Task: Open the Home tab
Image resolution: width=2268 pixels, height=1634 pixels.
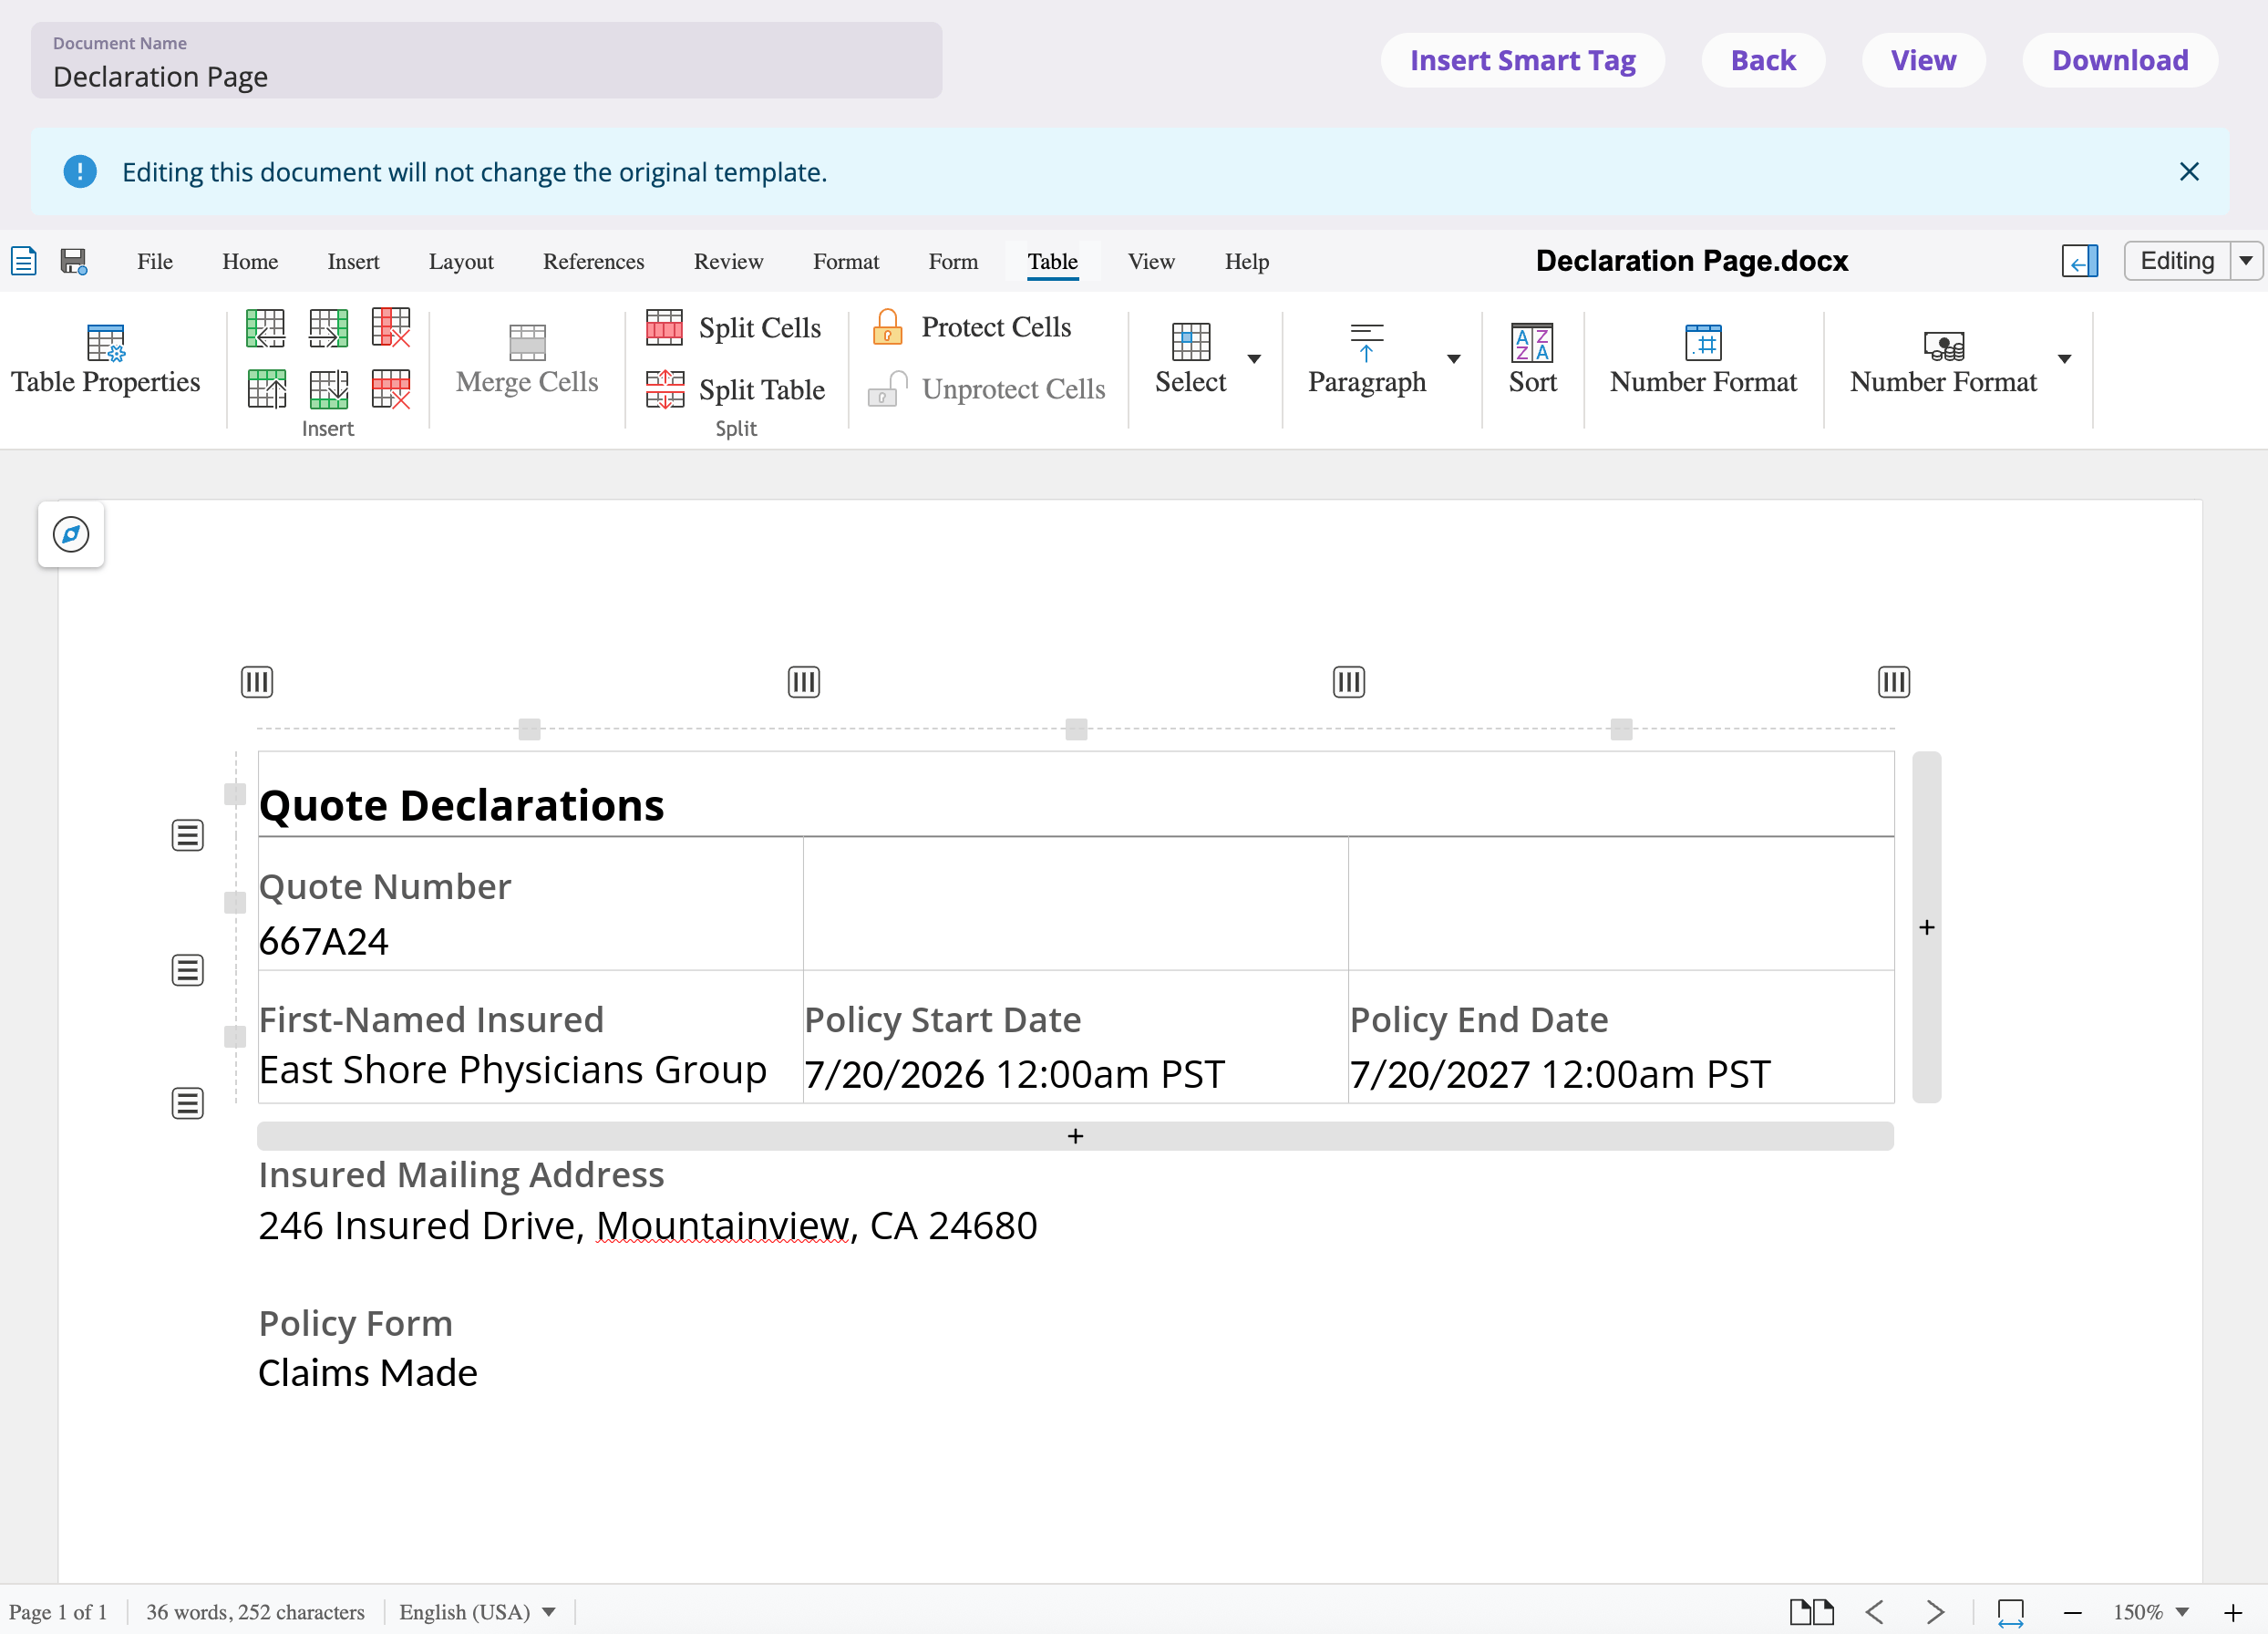Action: pyautogui.click(x=250, y=262)
